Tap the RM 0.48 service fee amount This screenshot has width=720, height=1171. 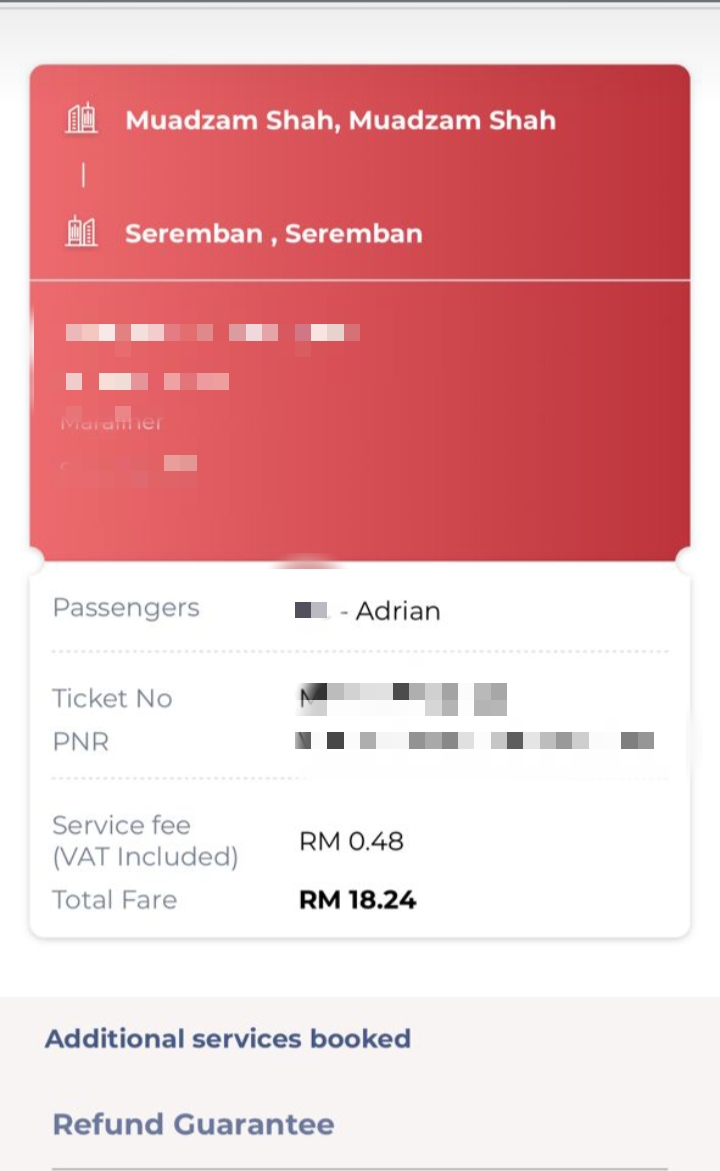tap(351, 841)
